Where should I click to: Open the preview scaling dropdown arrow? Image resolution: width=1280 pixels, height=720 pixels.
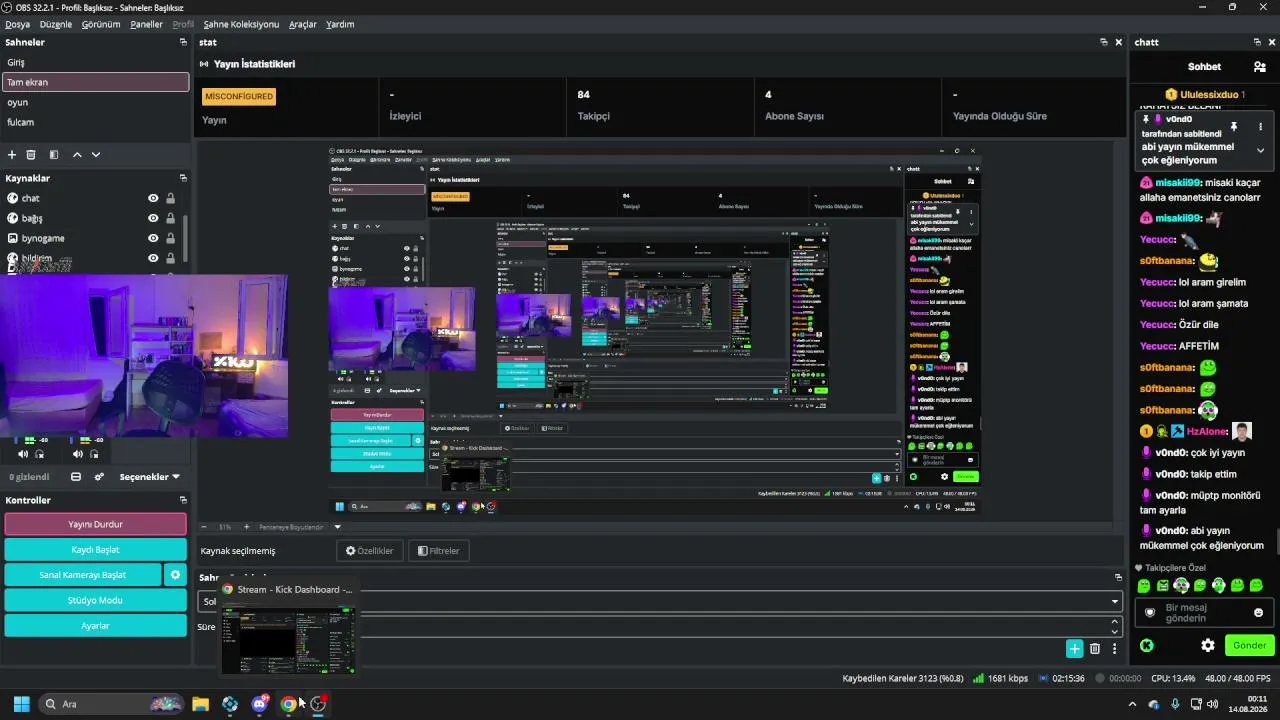337,527
